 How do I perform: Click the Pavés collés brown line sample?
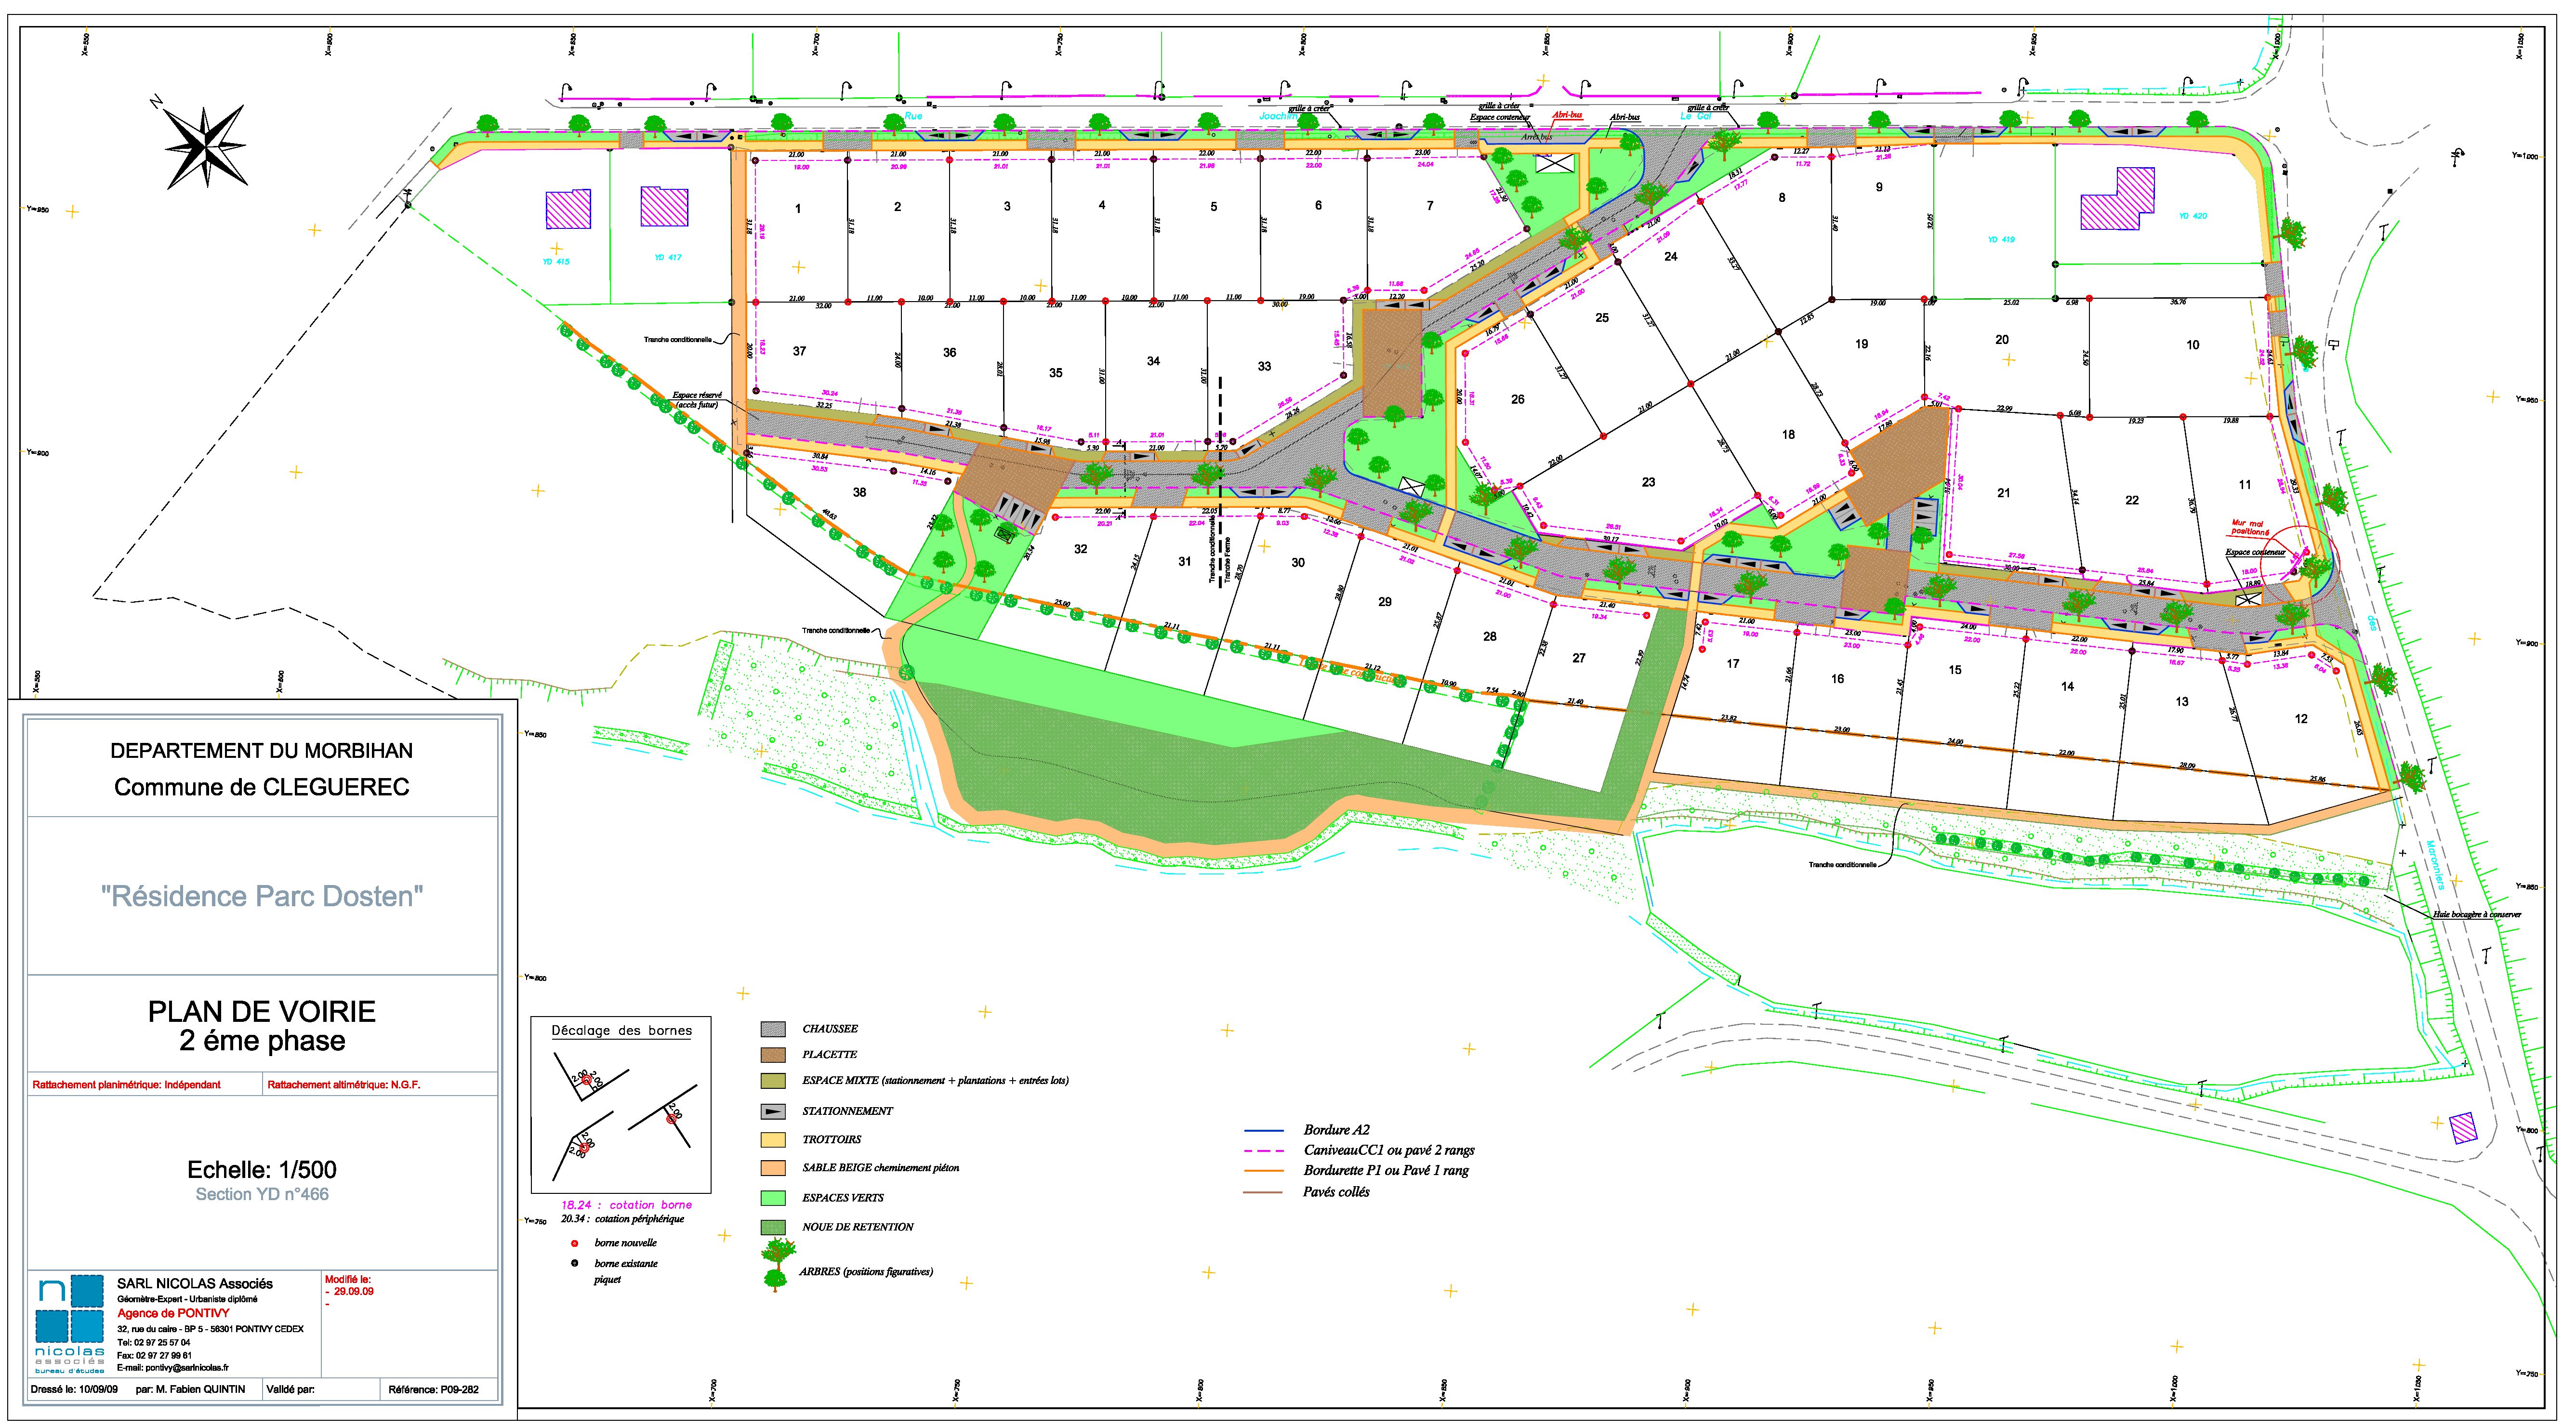point(1263,1192)
